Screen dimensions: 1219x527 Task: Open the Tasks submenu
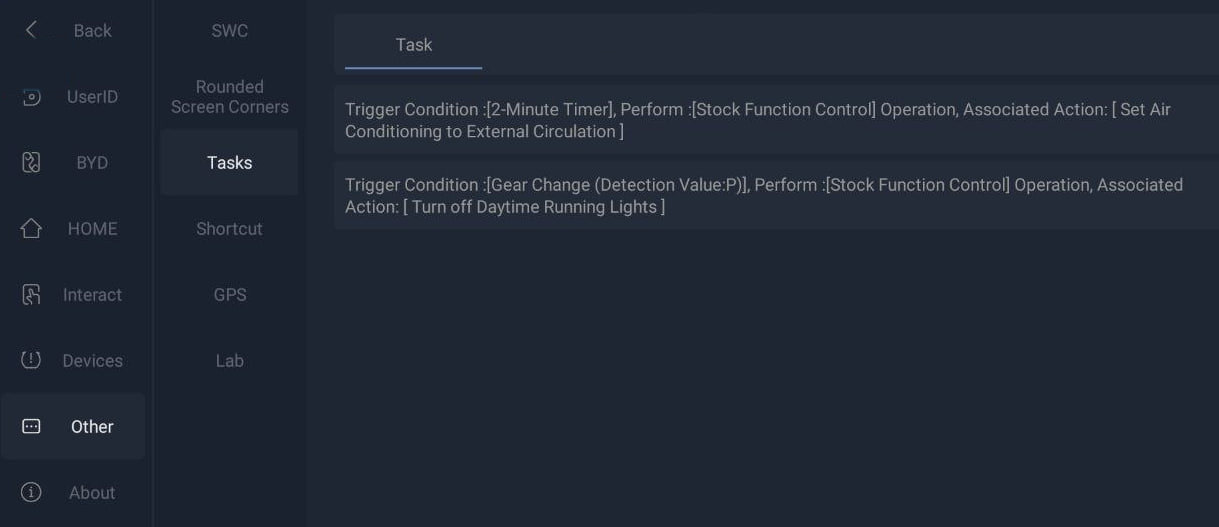tap(229, 163)
